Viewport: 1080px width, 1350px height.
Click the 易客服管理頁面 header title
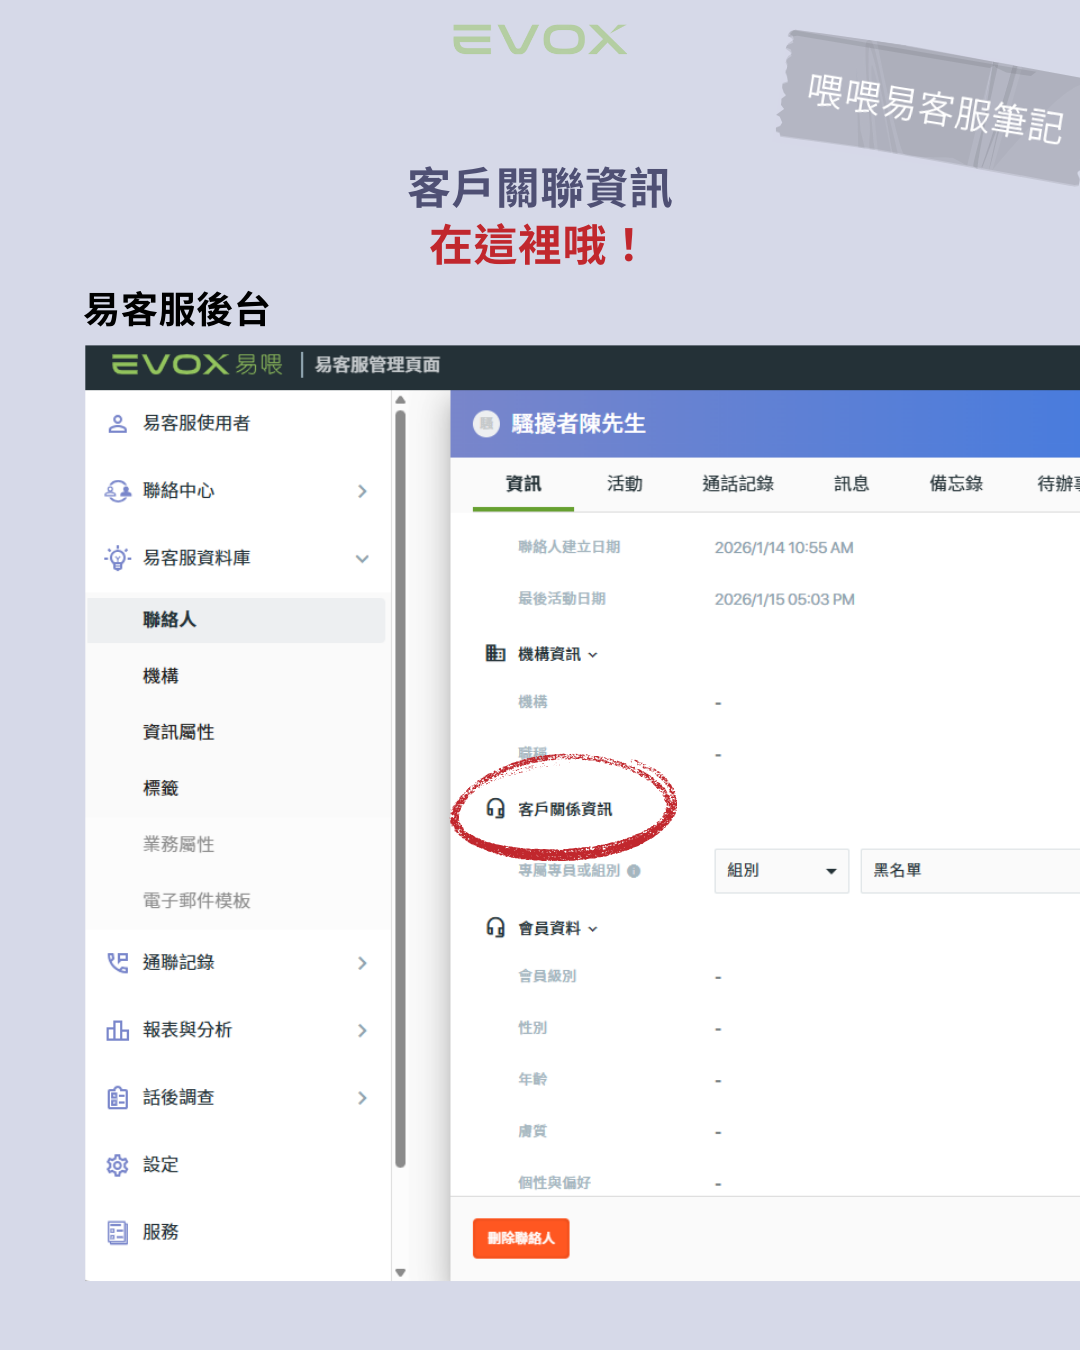[378, 365]
